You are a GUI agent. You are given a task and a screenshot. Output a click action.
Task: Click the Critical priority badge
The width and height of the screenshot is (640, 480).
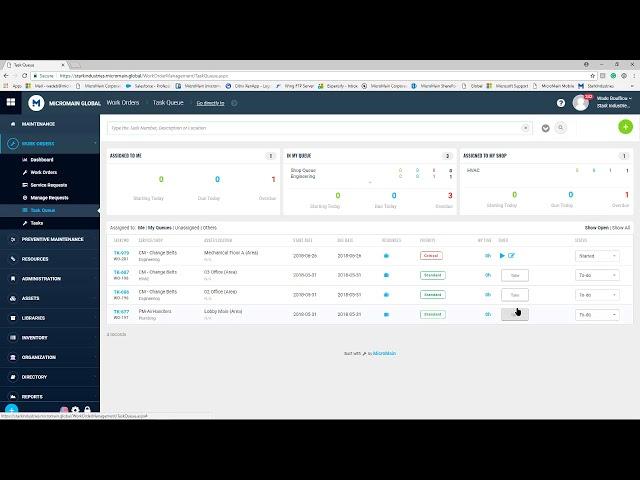click(x=431, y=256)
